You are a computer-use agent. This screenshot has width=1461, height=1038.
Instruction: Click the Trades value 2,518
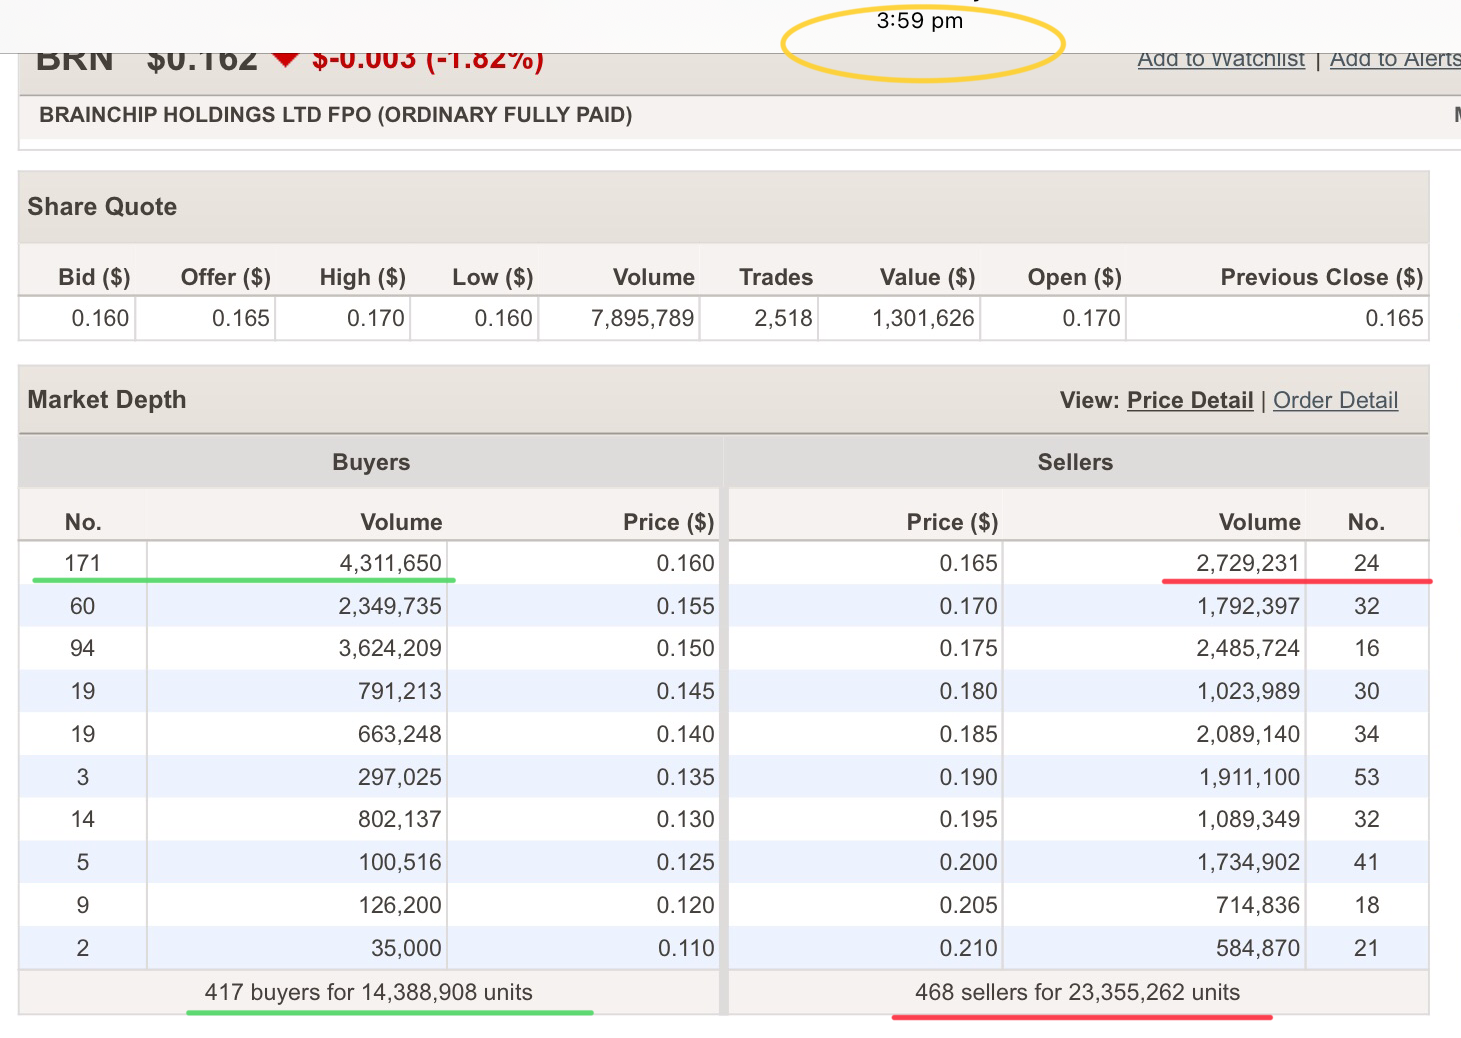(783, 318)
